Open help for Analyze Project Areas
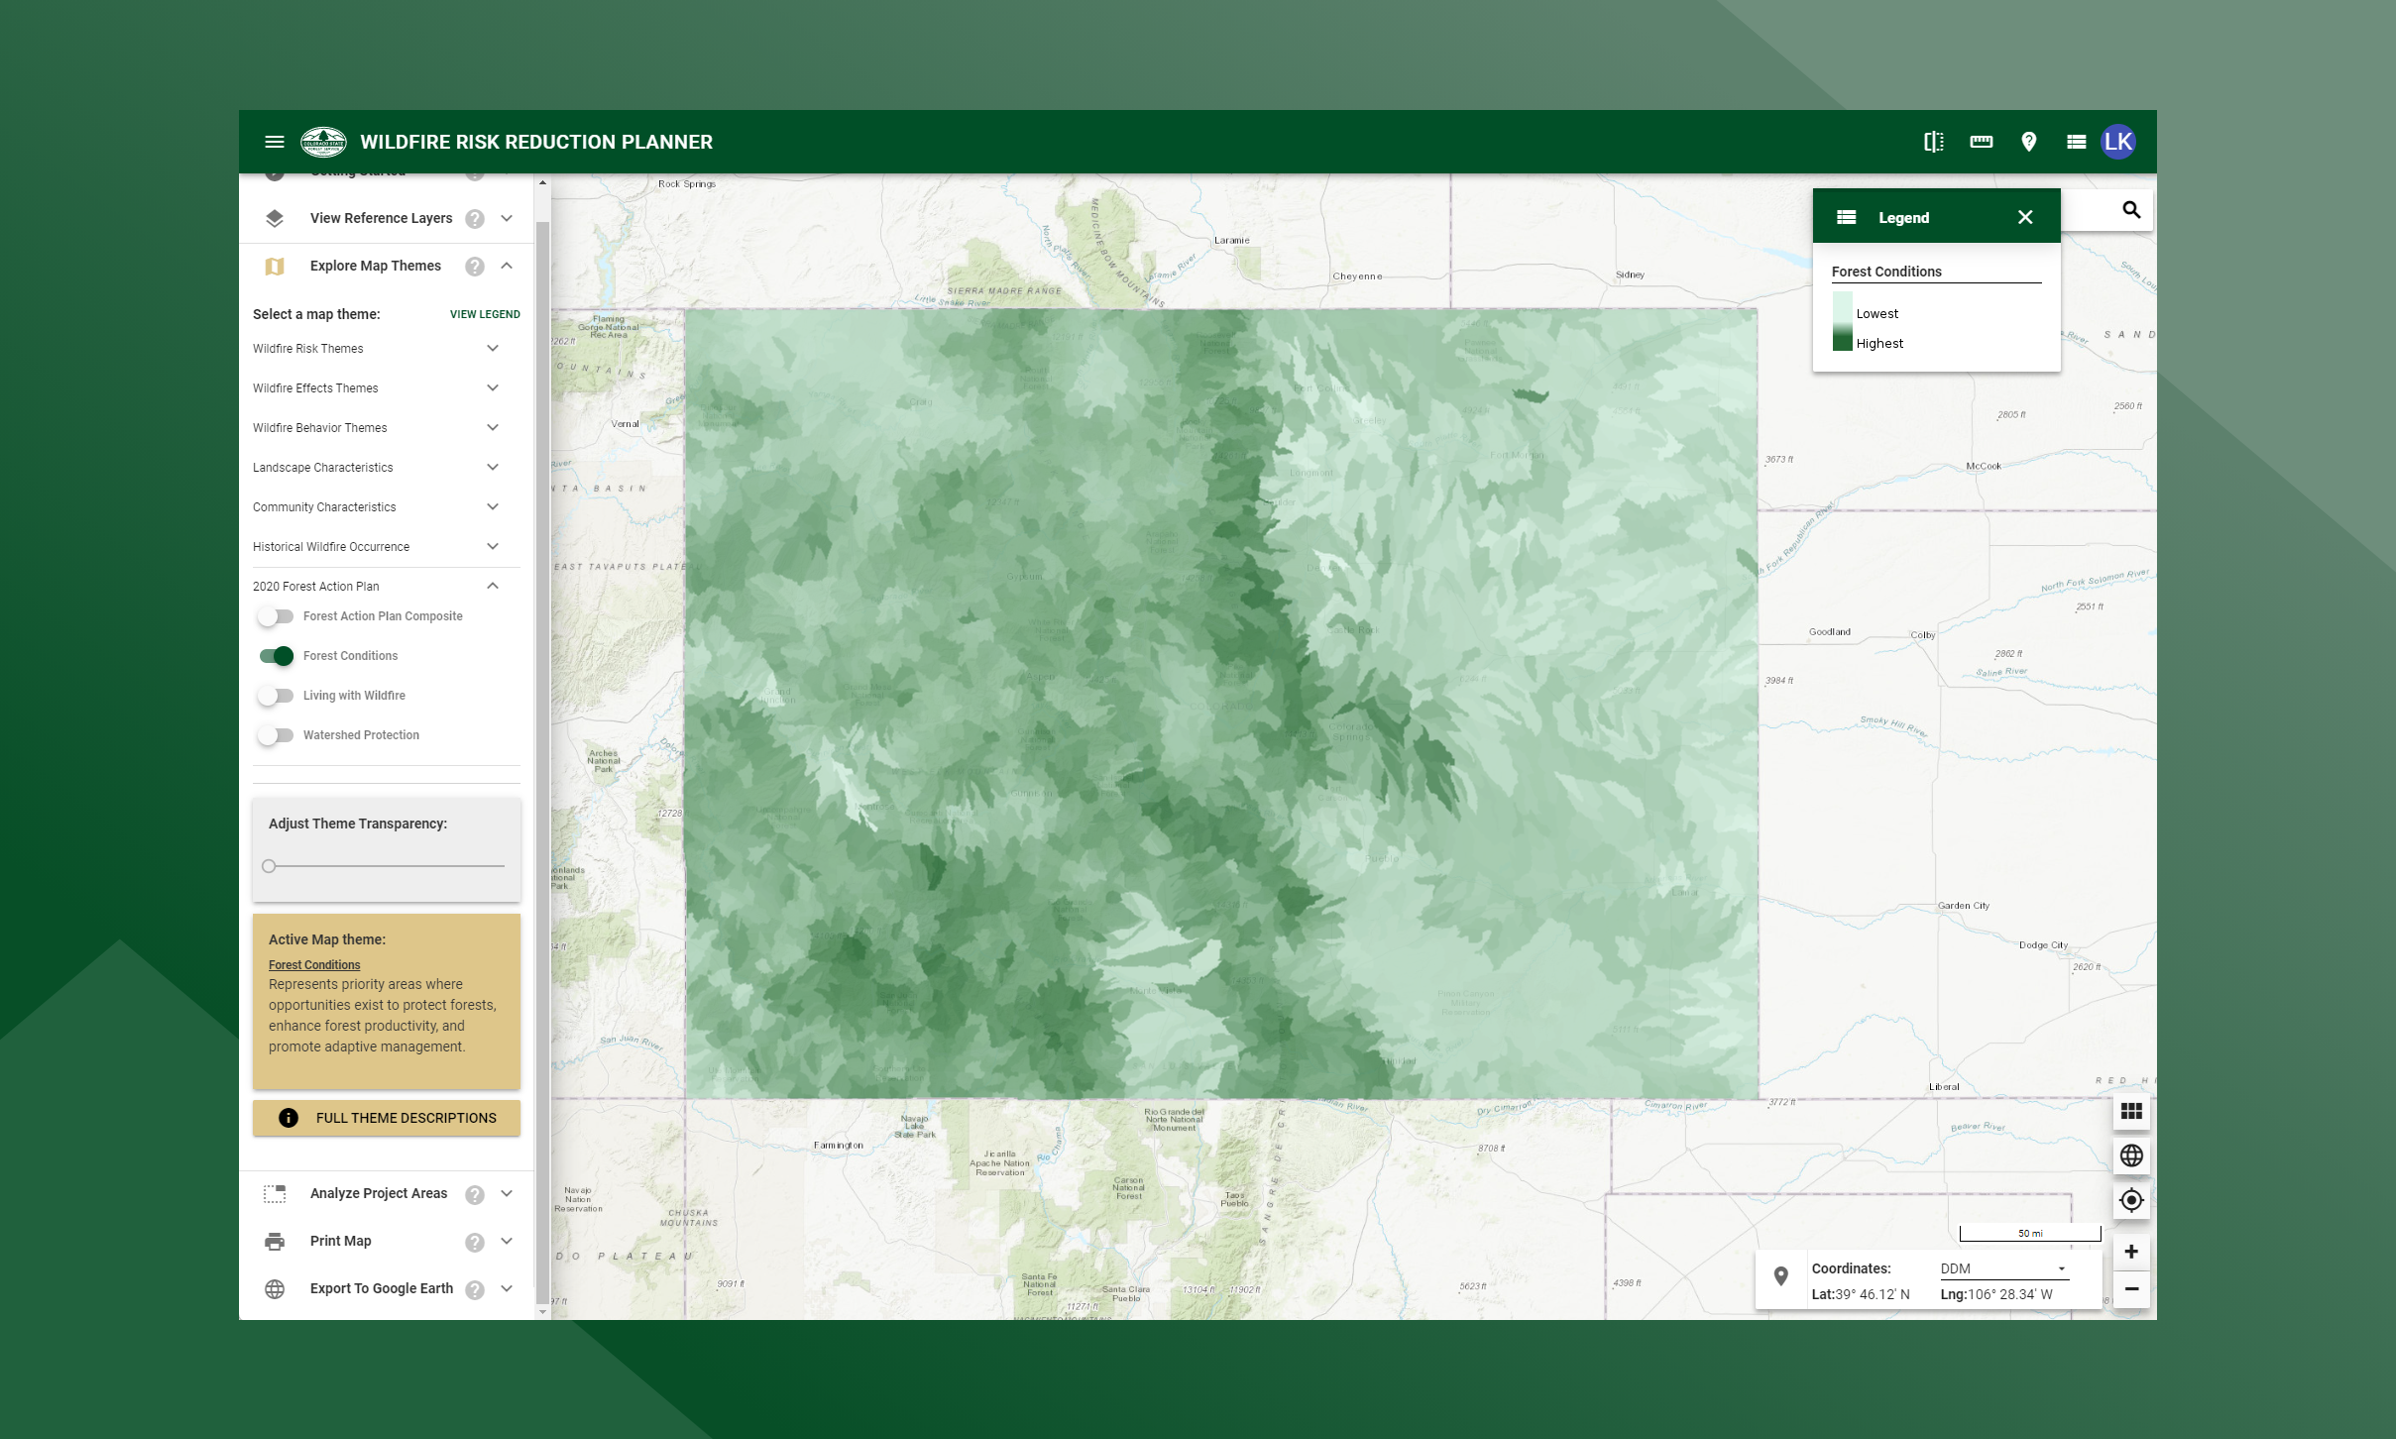Screen dimensions: 2396x1439 (x=475, y=1194)
